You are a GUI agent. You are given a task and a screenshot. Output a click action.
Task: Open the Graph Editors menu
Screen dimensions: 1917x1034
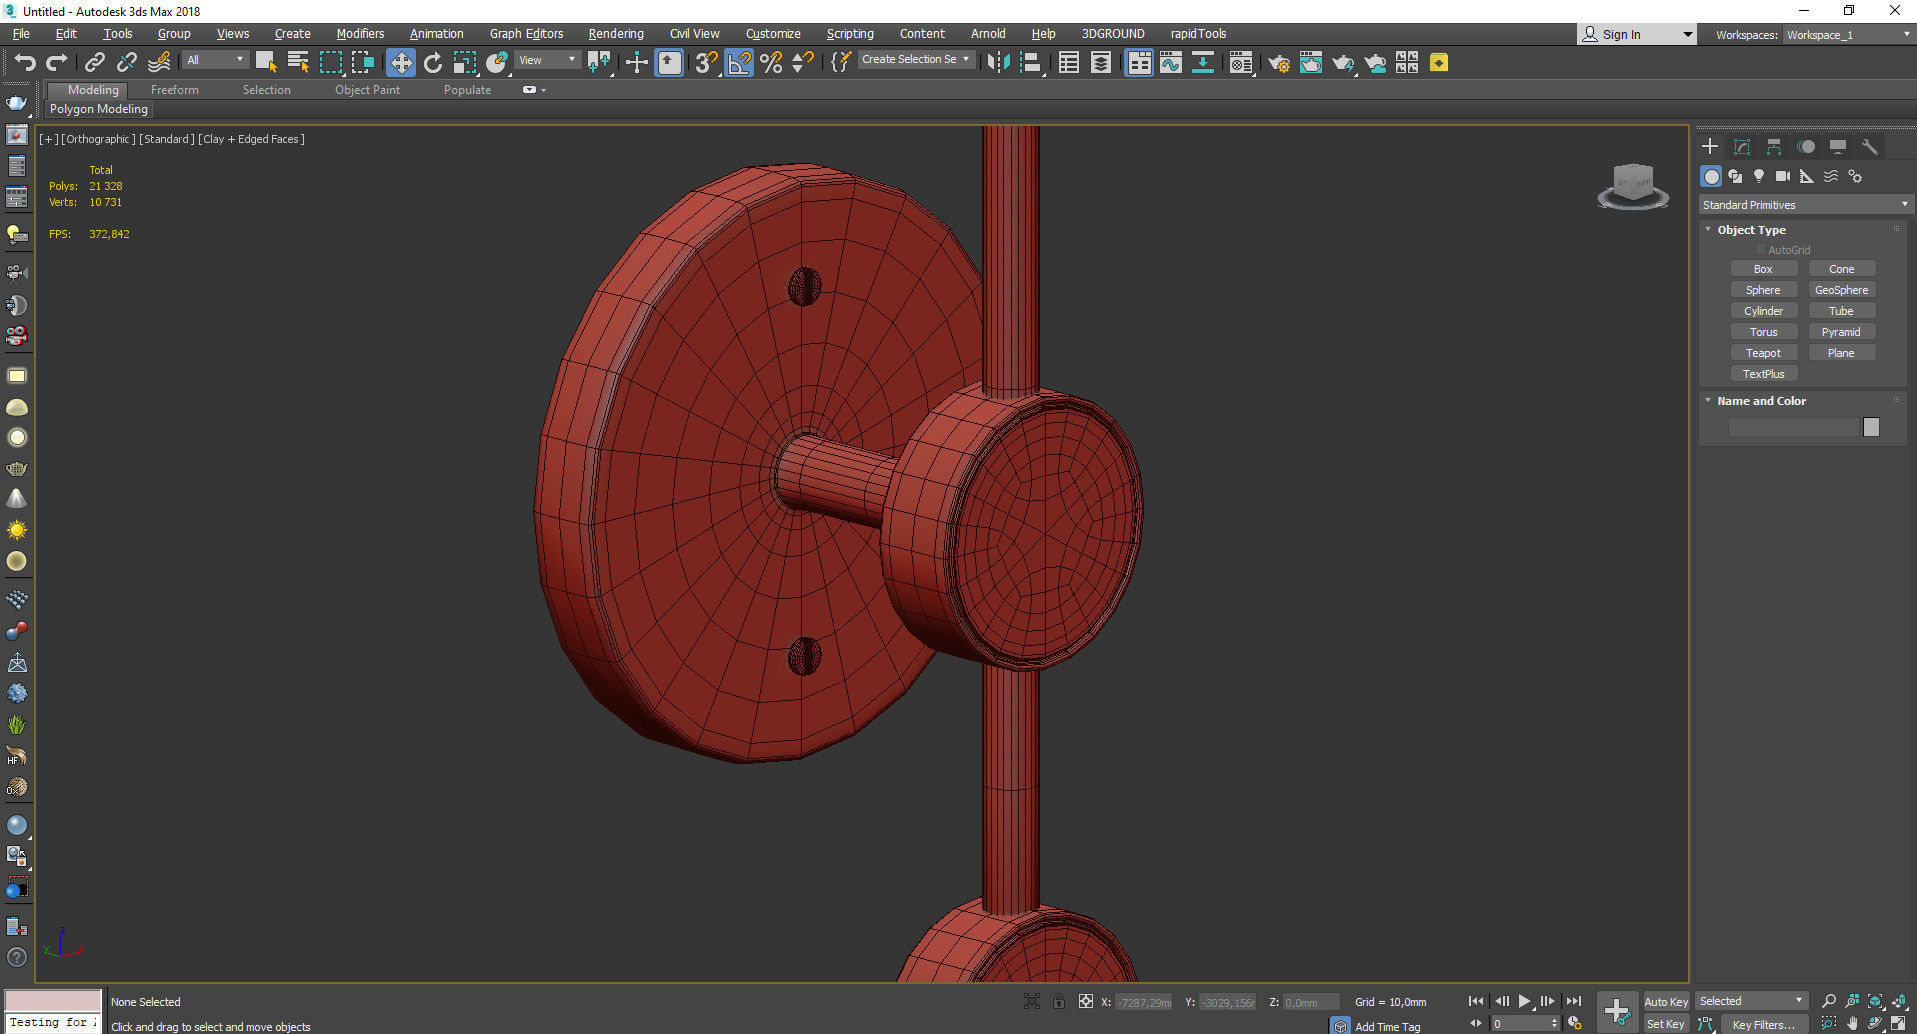[526, 34]
